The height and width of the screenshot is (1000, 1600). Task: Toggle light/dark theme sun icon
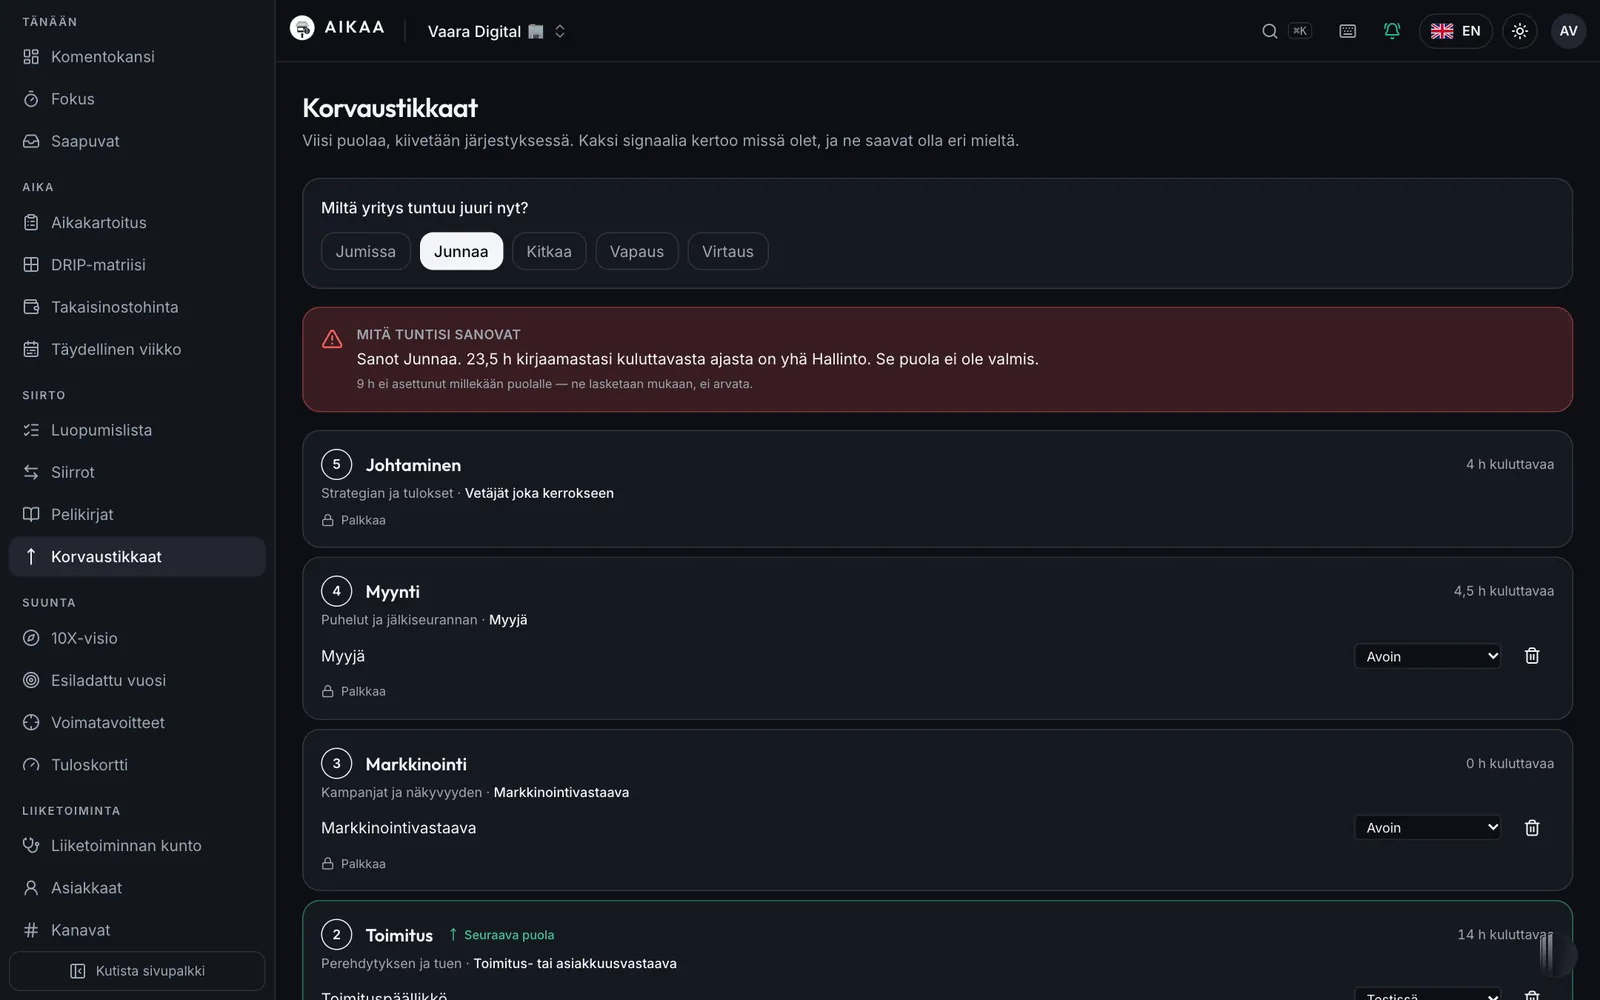pyautogui.click(x=1519, y=31)
